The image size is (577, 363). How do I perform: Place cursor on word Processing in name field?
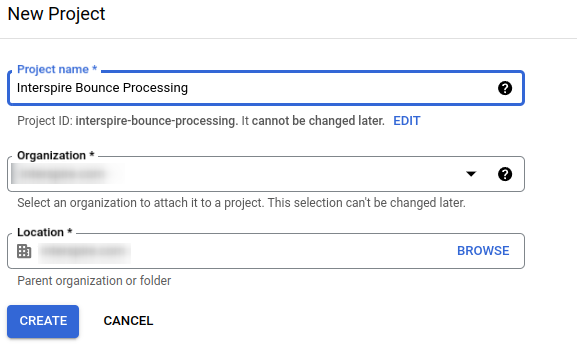coord(155,88)
